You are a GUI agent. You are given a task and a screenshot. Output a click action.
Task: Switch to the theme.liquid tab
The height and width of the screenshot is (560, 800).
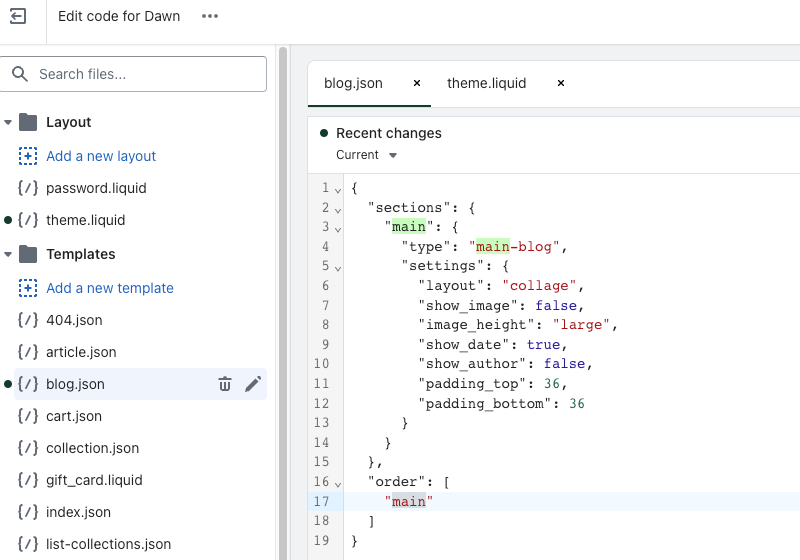[x=486, y=83]
